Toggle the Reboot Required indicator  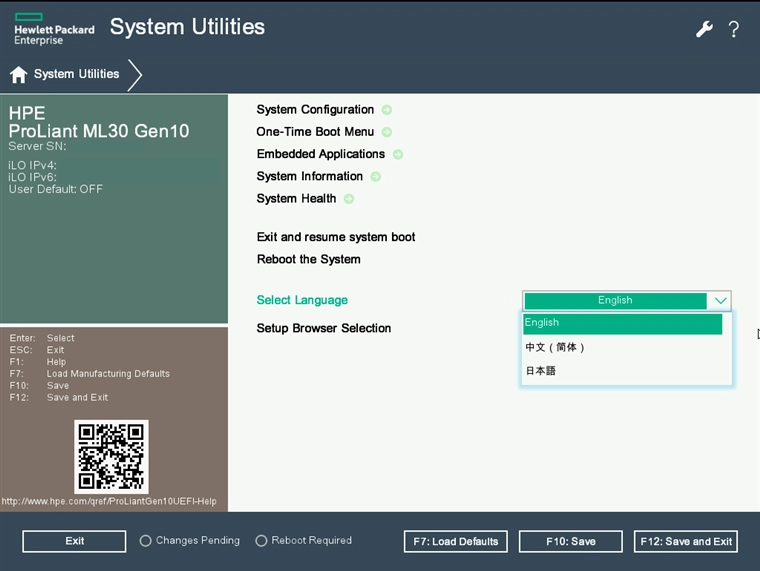[x=261, y=540]
